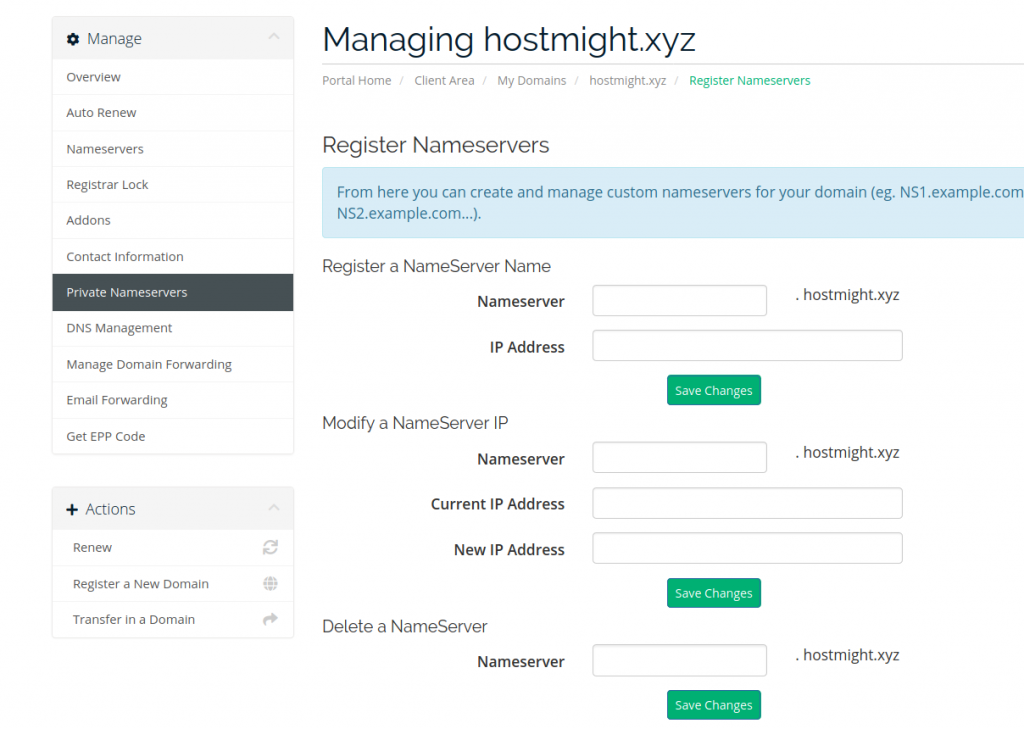Click the Manage gear icon
Screen dimensions: 1024x729
pyautogui.click(x=73, y=39)
